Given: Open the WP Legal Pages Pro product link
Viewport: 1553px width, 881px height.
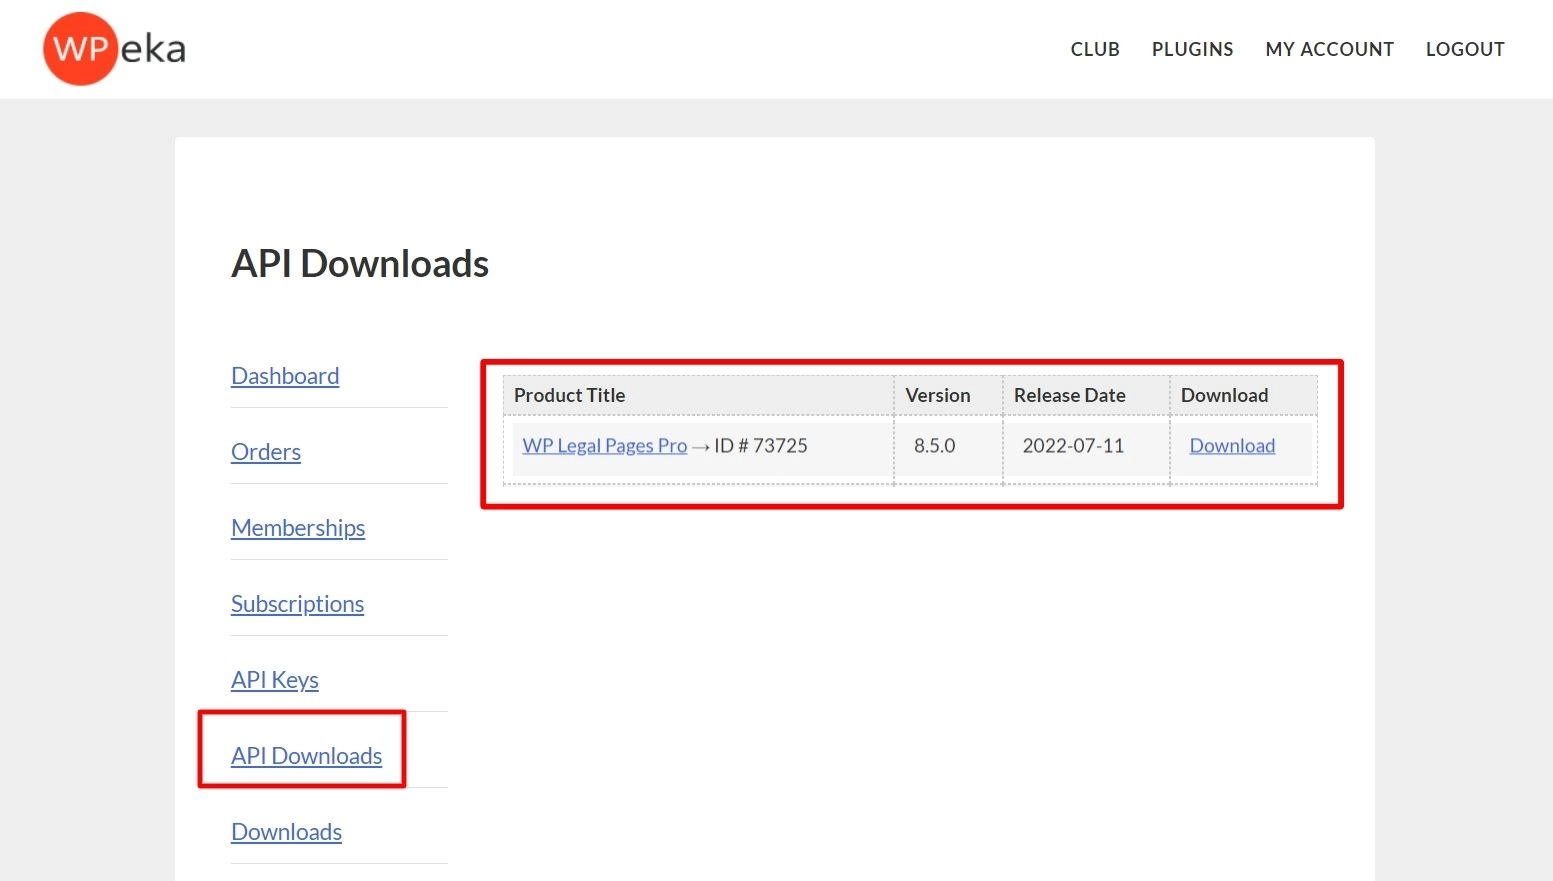Looking at the screenshot, I should tap(603, 445).
